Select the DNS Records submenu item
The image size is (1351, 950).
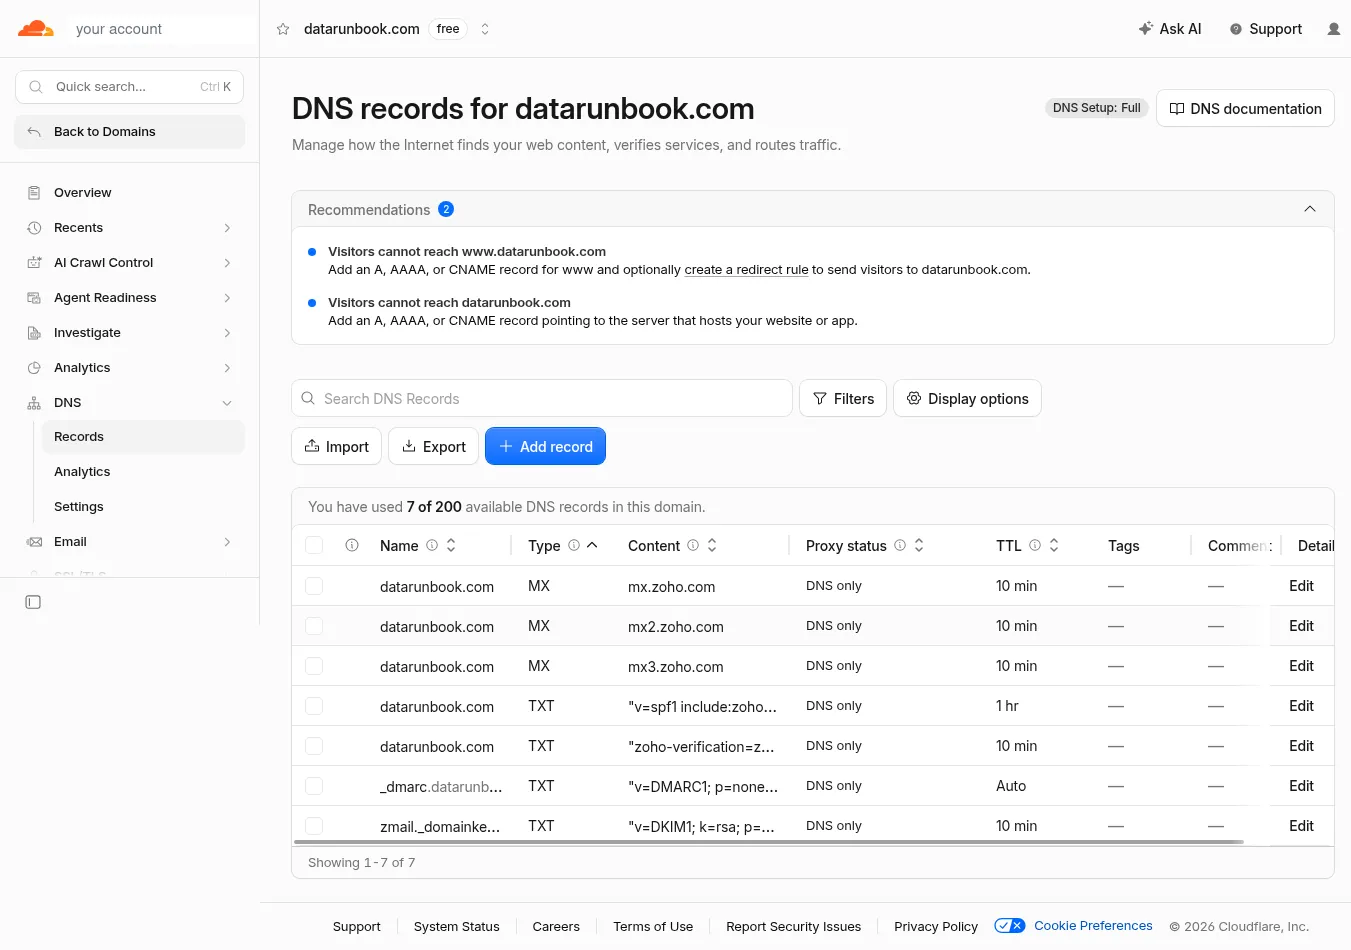coord(143,437)
